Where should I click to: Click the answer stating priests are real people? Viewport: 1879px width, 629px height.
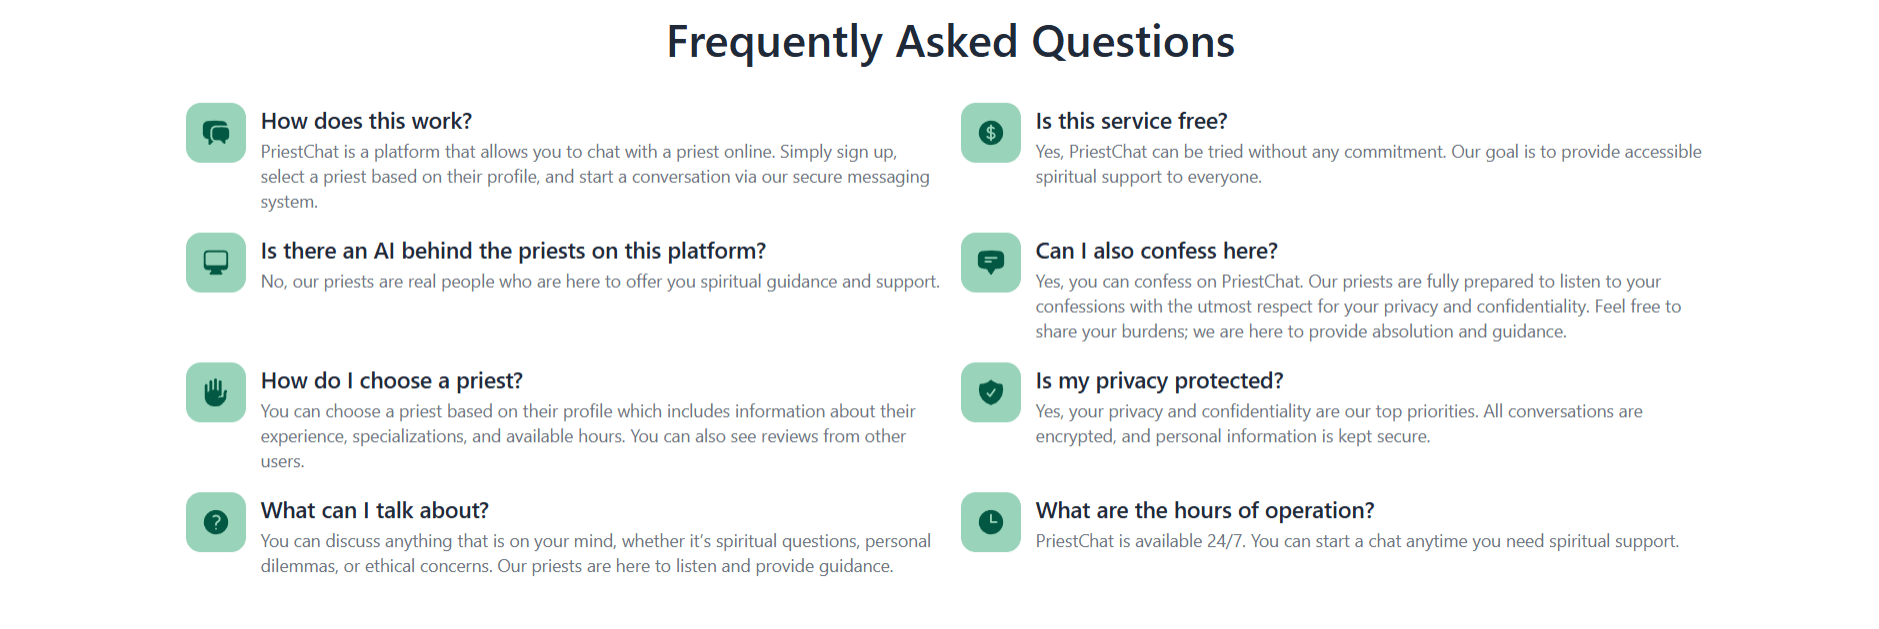[x=600, y=282]
